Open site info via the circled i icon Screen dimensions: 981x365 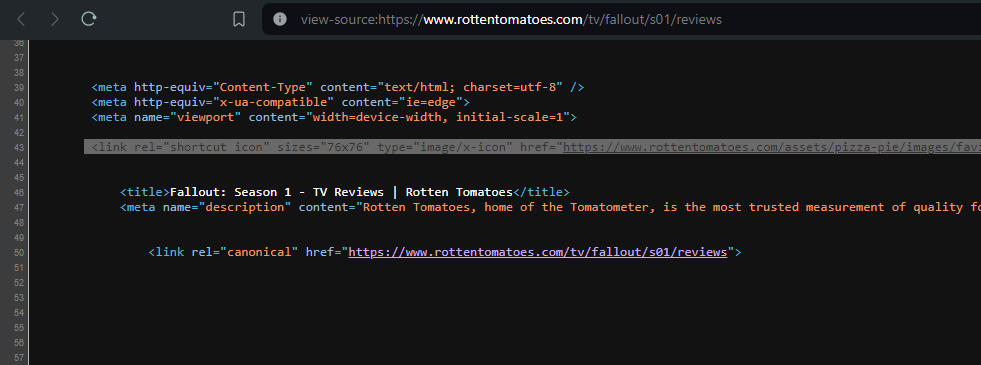pos(280,19)
